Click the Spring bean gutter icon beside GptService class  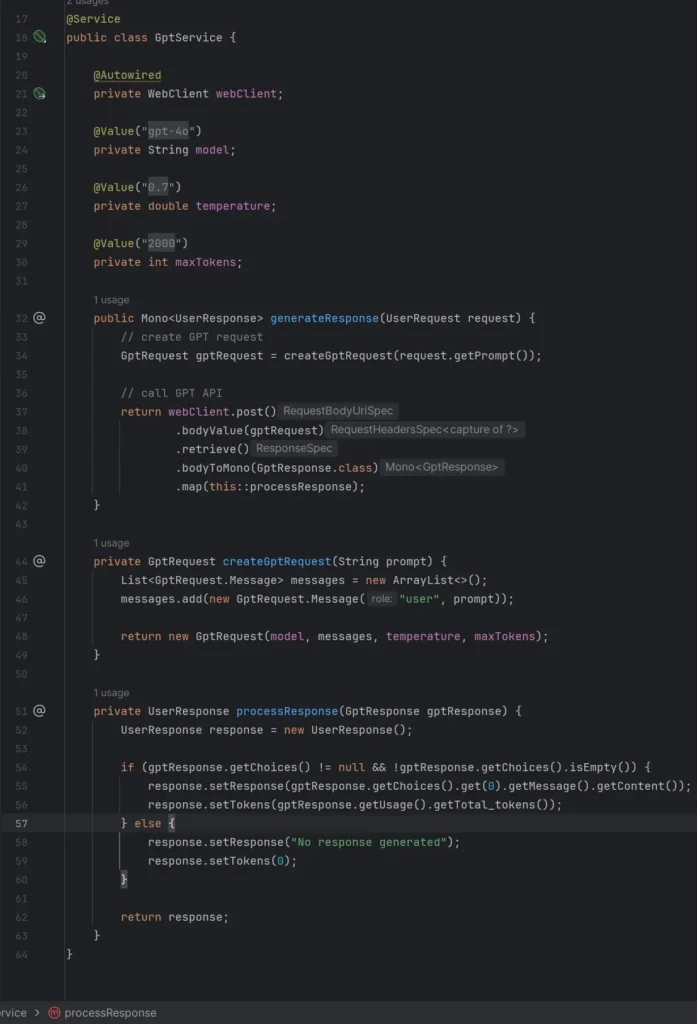pos(40,37)
